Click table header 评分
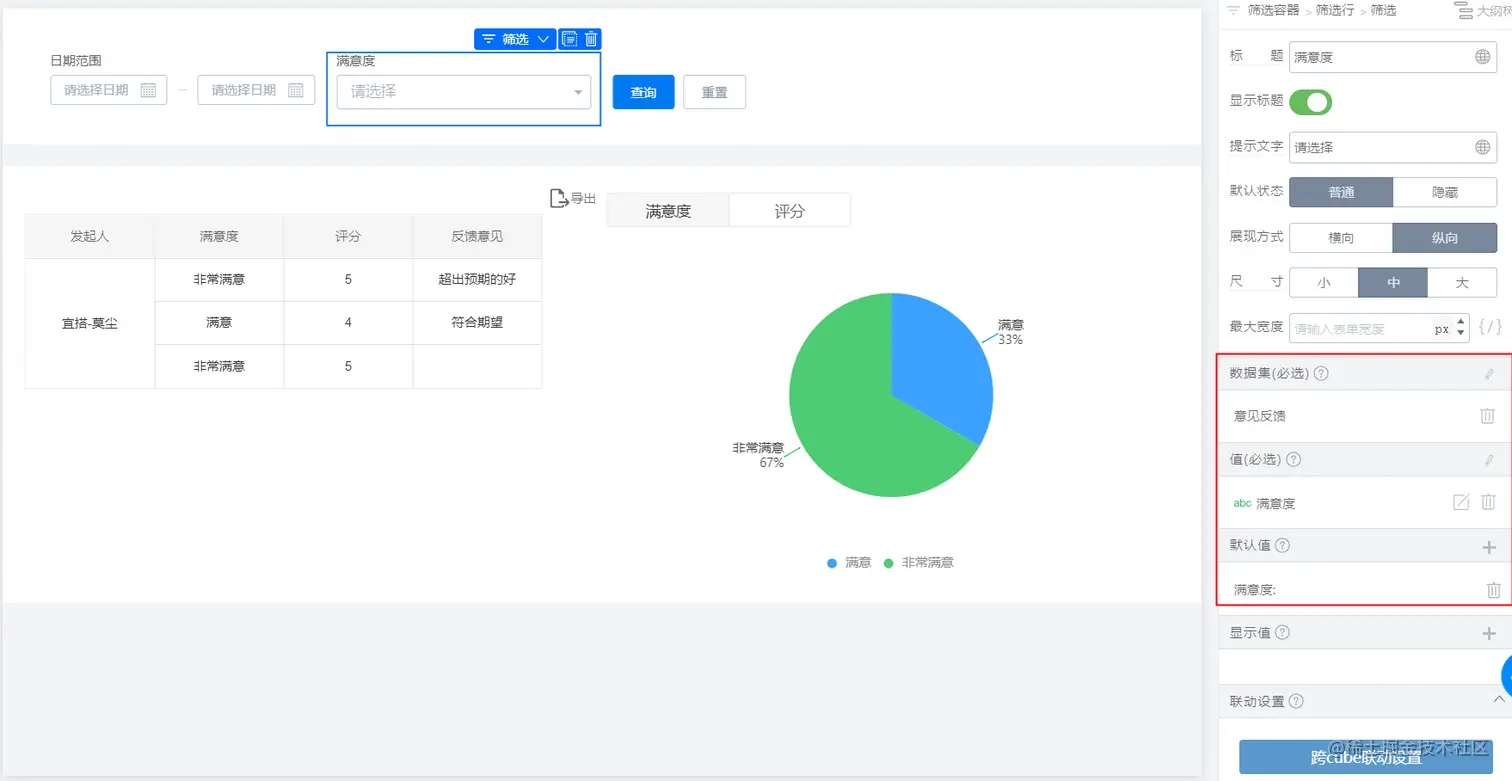Screen dimensions: 1512x781 click(348, 237)
